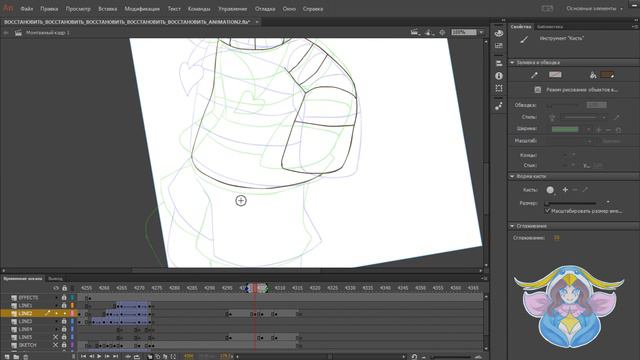Screen dimensions: 640x360
Task: Open the Просмотр menu
Action: point(78,9)
